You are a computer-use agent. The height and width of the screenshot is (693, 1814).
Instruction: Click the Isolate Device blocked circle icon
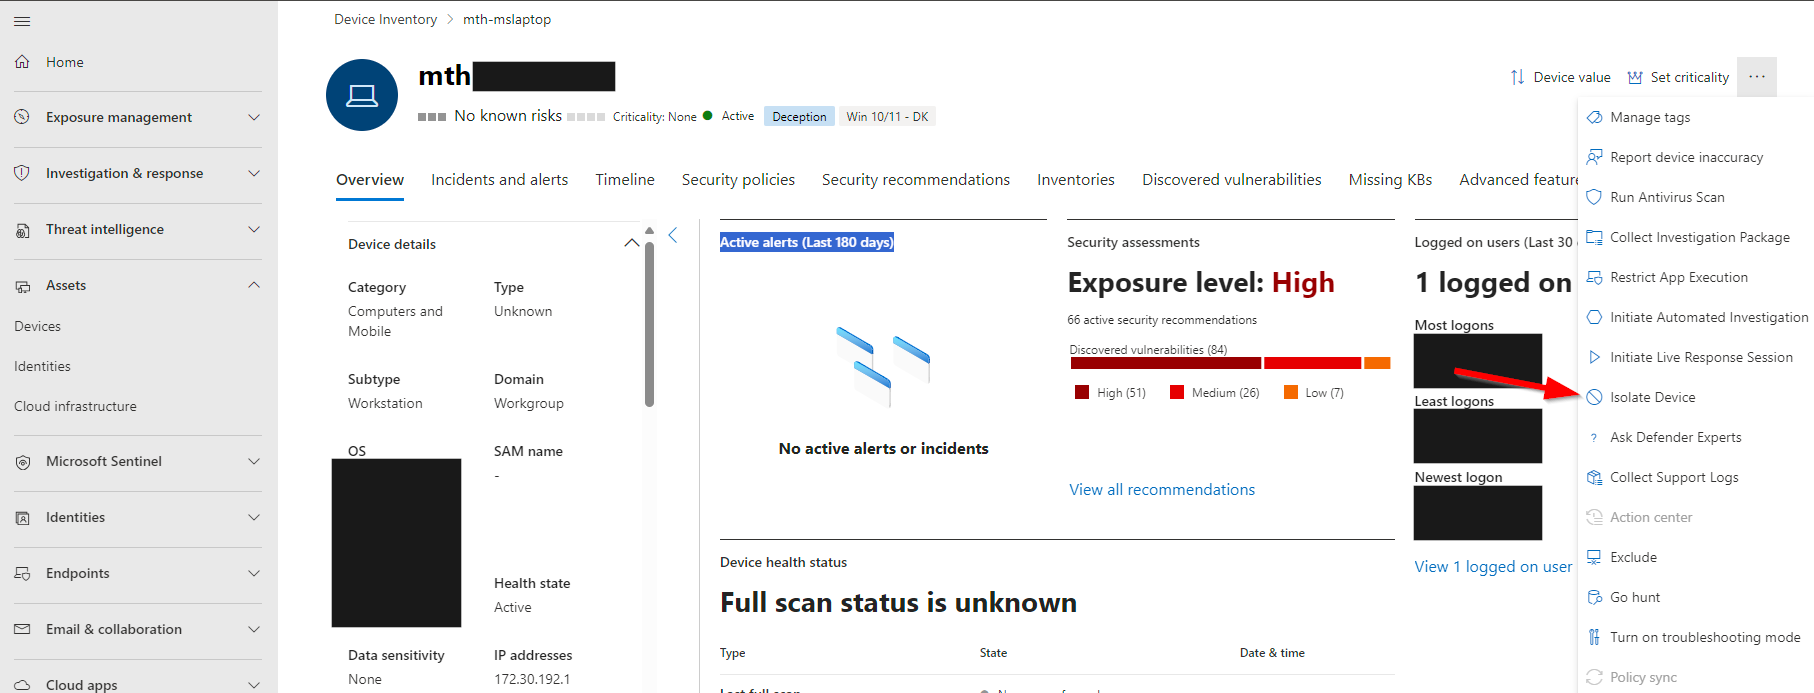tap(1595, 397)
